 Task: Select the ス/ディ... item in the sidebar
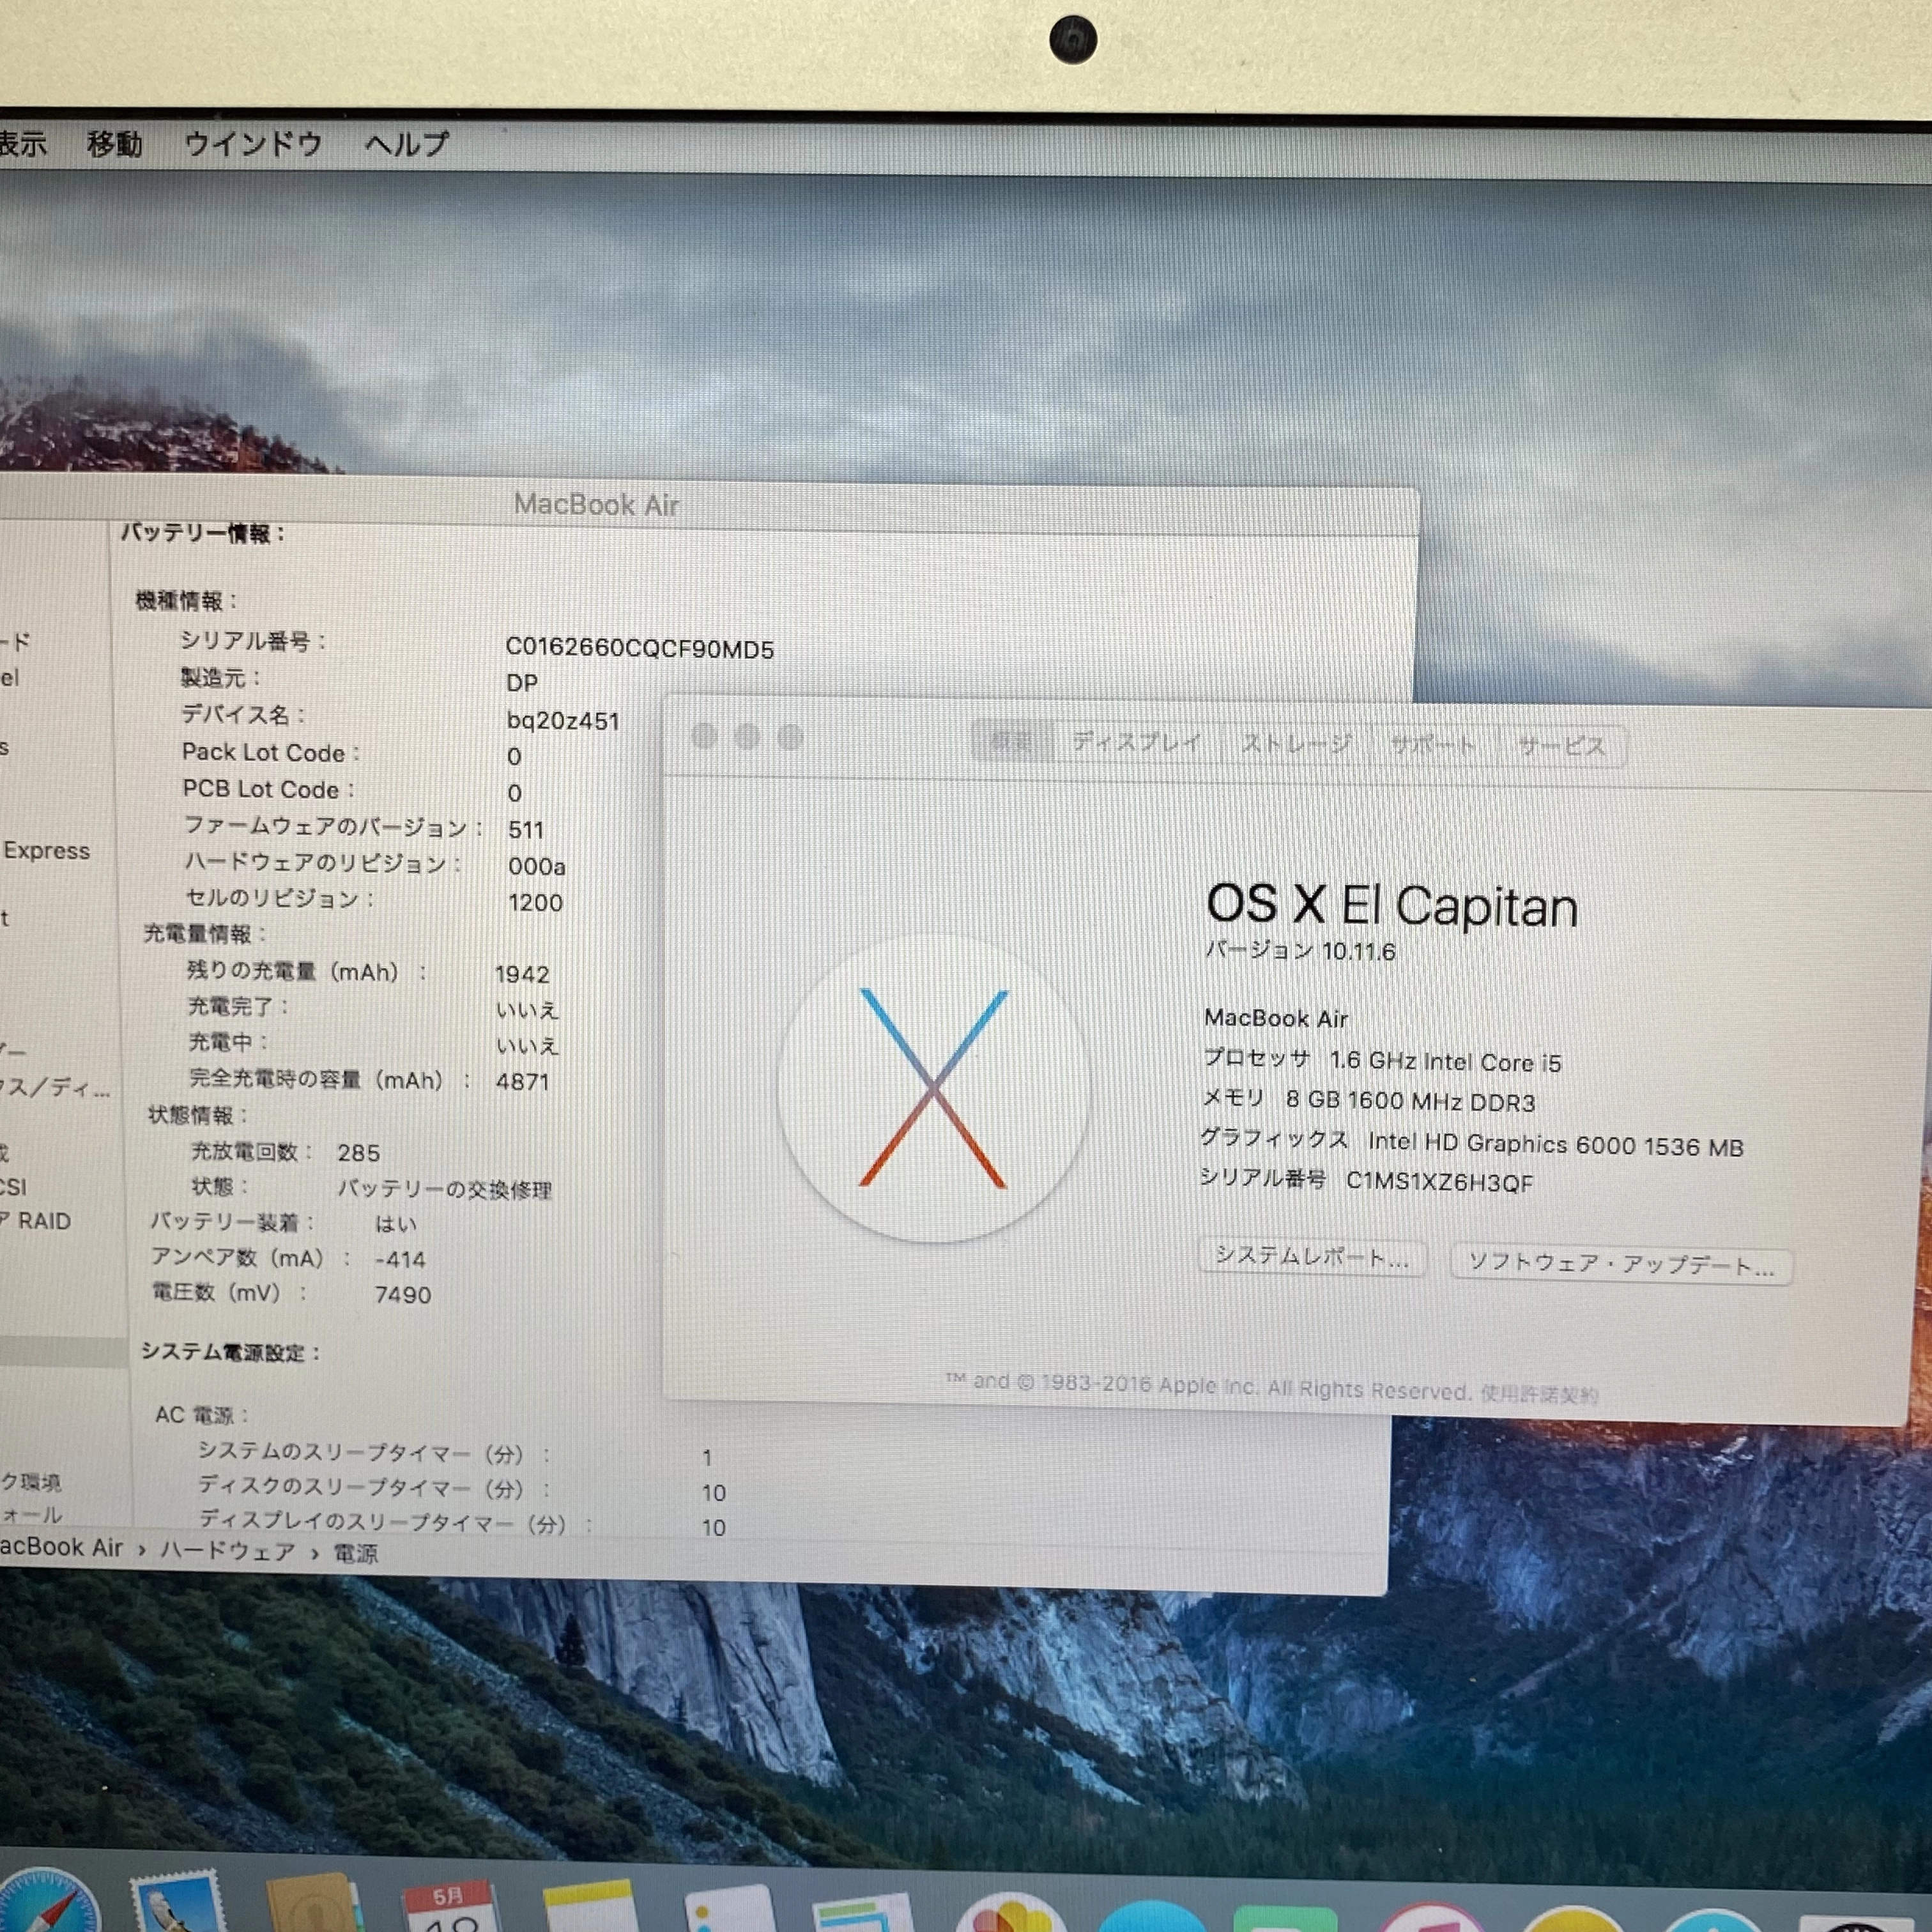(55, 1088)
